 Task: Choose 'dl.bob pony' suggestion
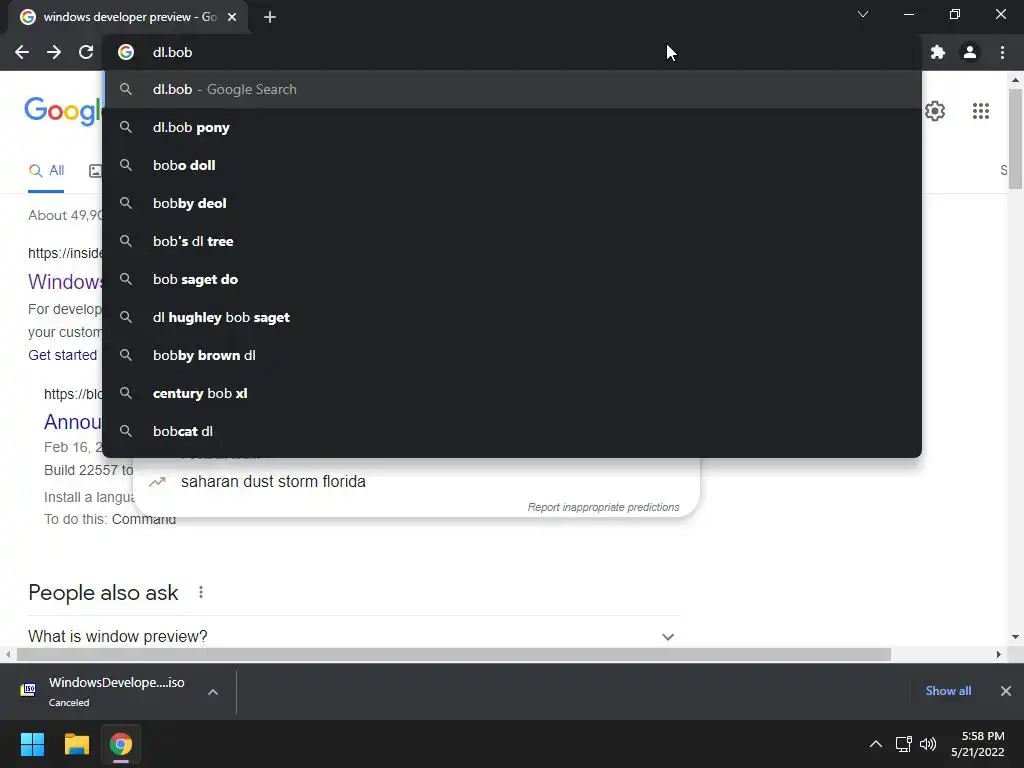tap(512, 127)
